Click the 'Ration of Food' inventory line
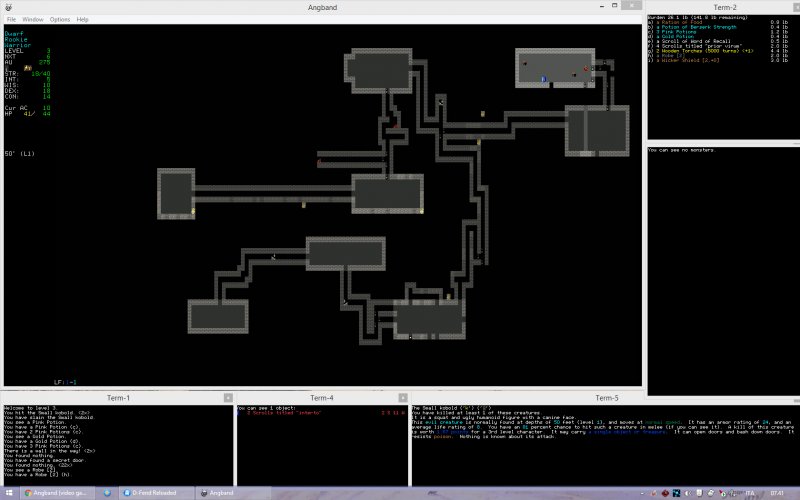The image size is (800, 500). coord(716,22)
